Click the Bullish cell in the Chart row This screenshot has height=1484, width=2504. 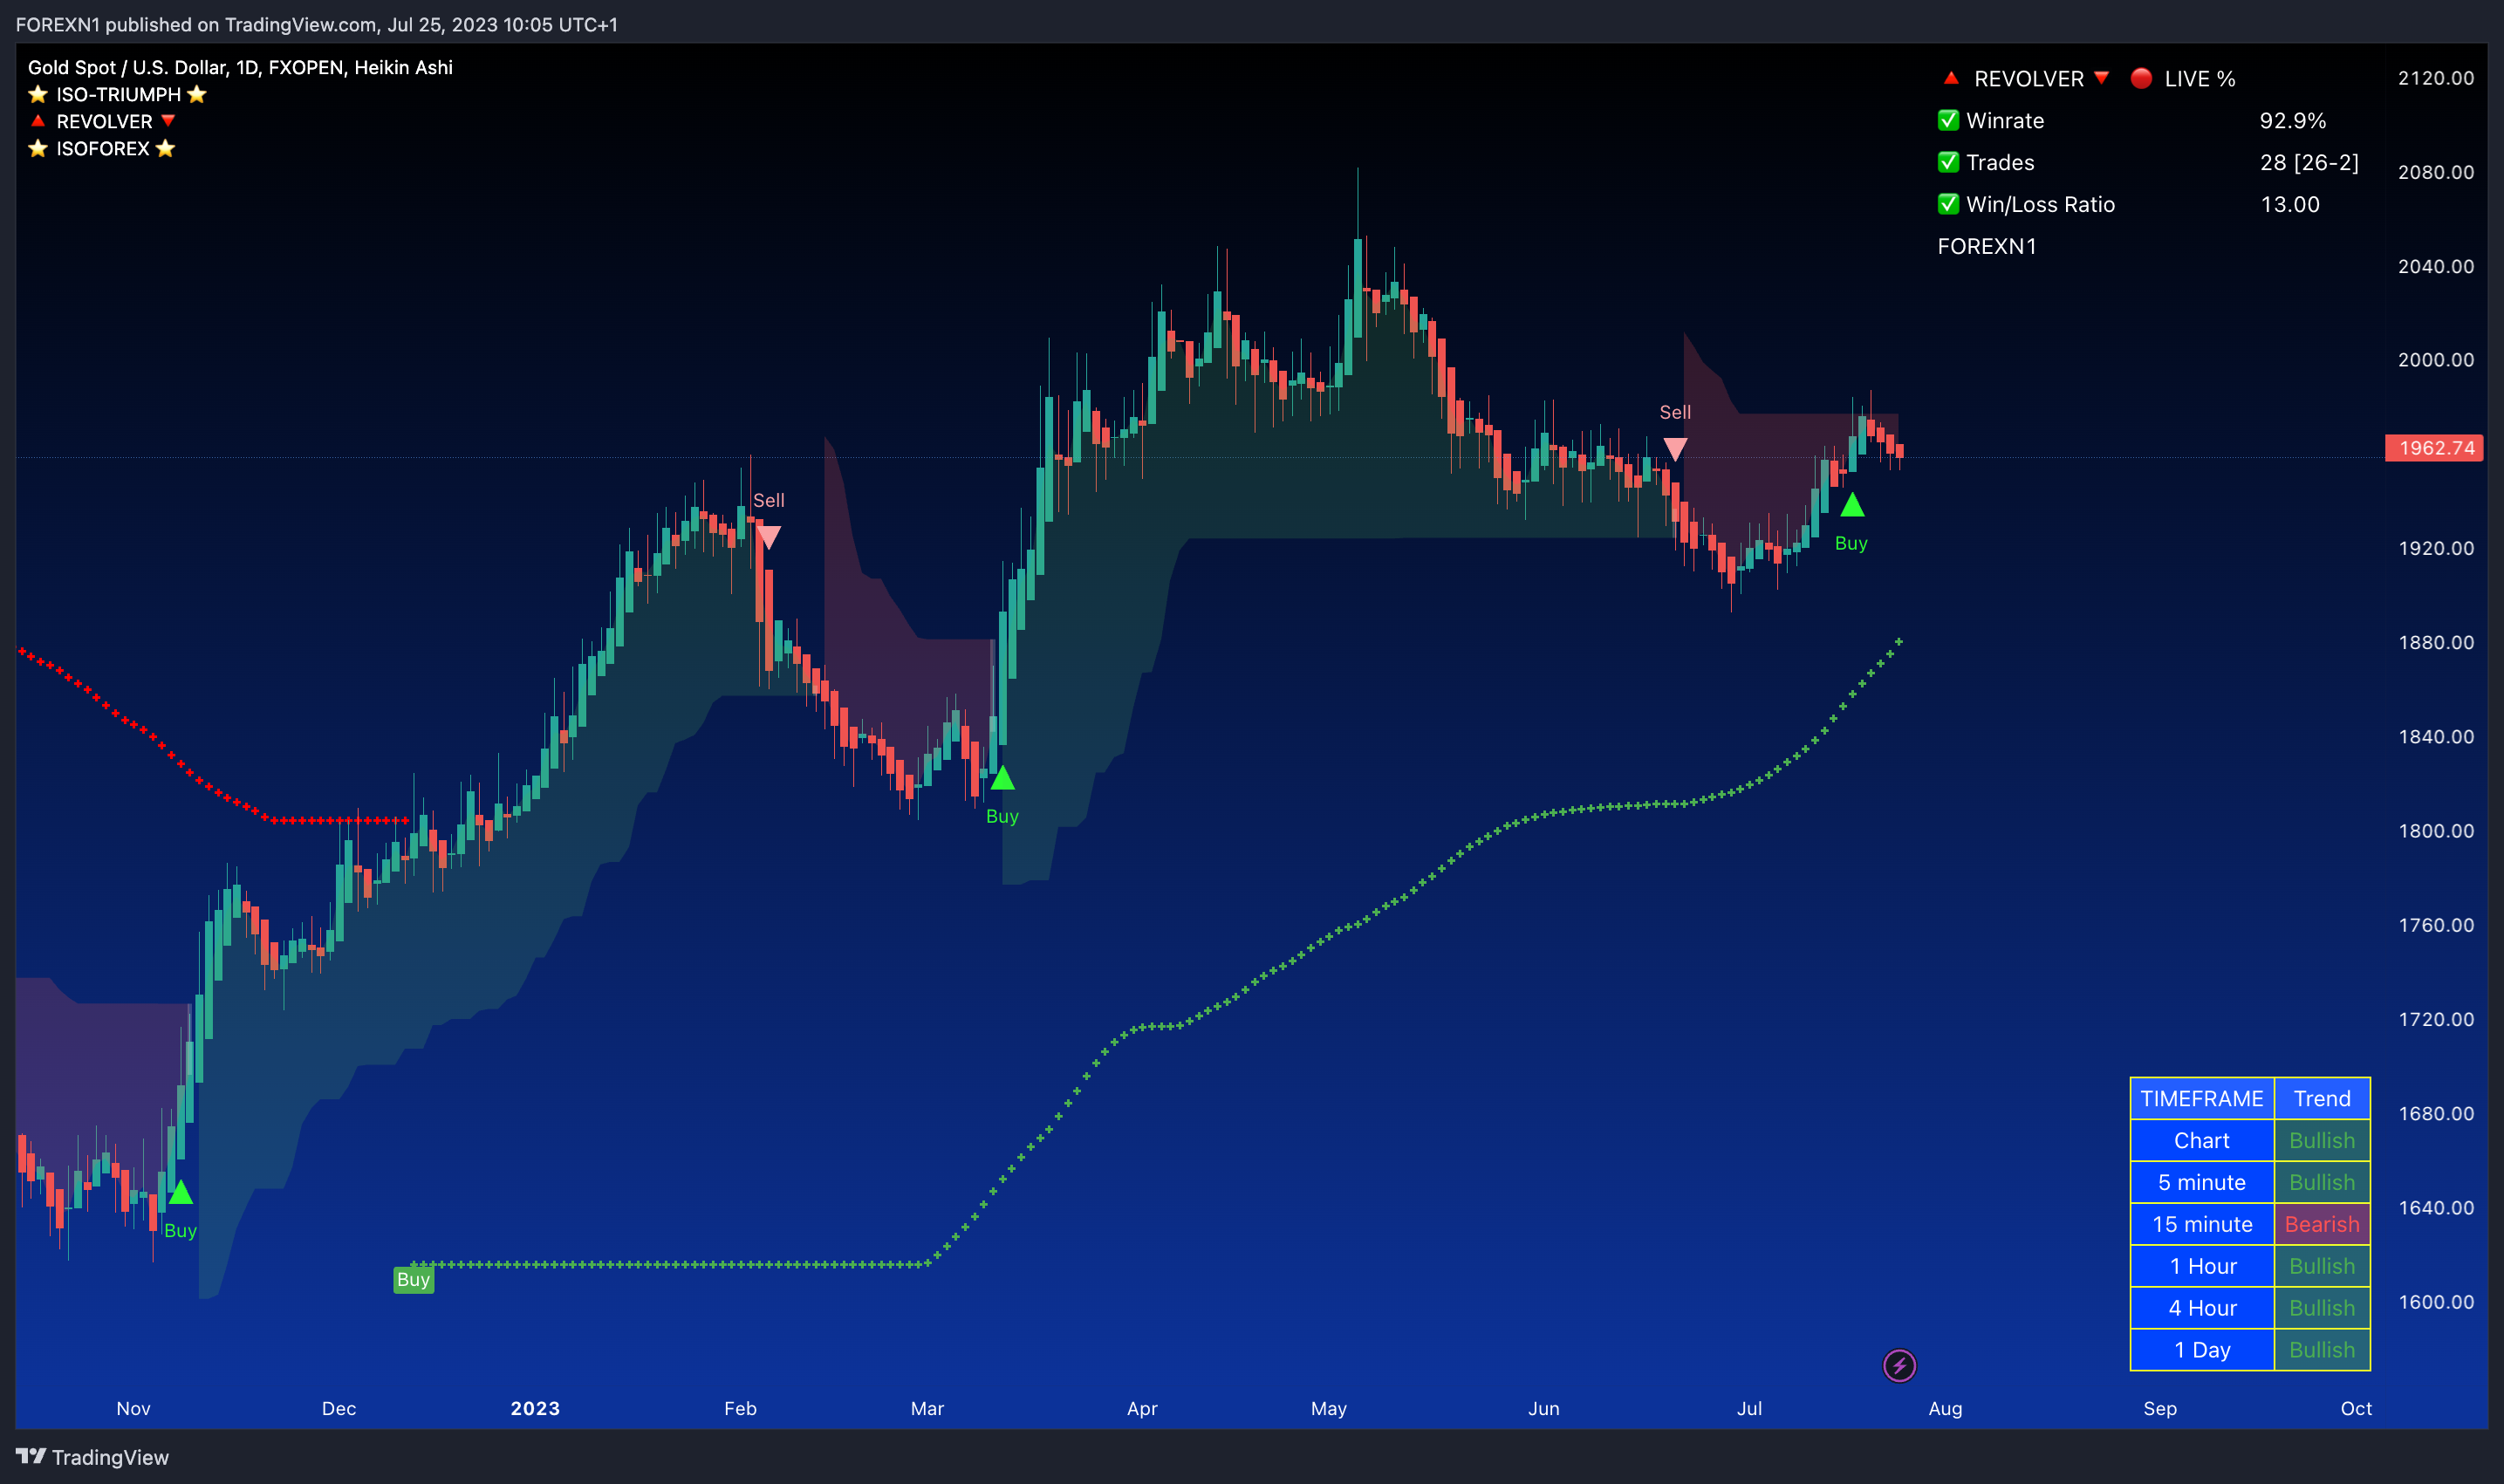pyautogui.click(x=2322, y=1140)
